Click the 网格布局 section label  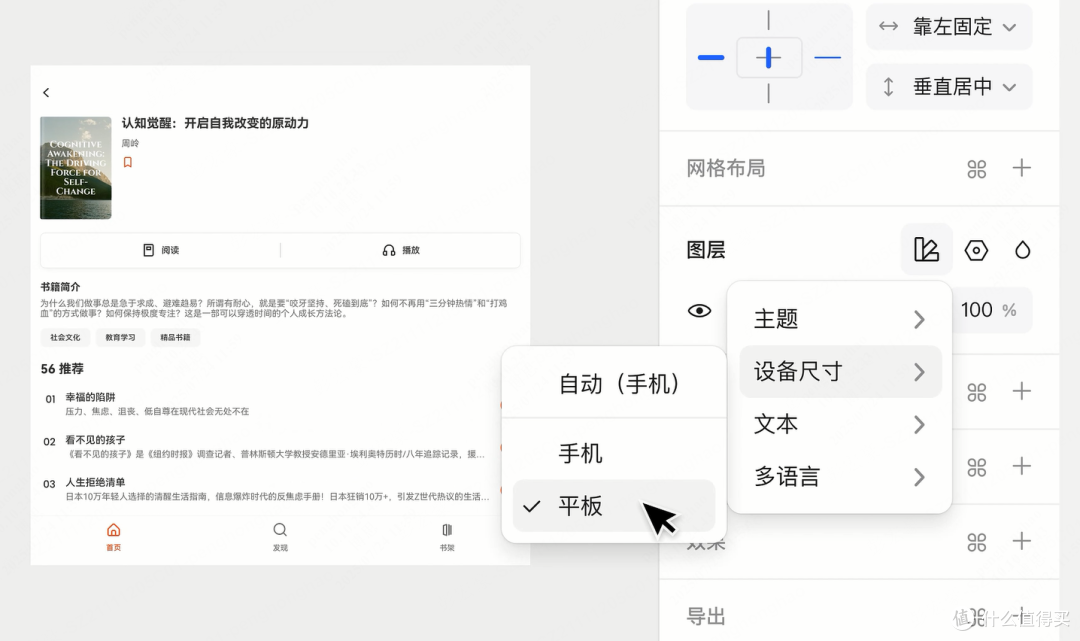(725, 168)
